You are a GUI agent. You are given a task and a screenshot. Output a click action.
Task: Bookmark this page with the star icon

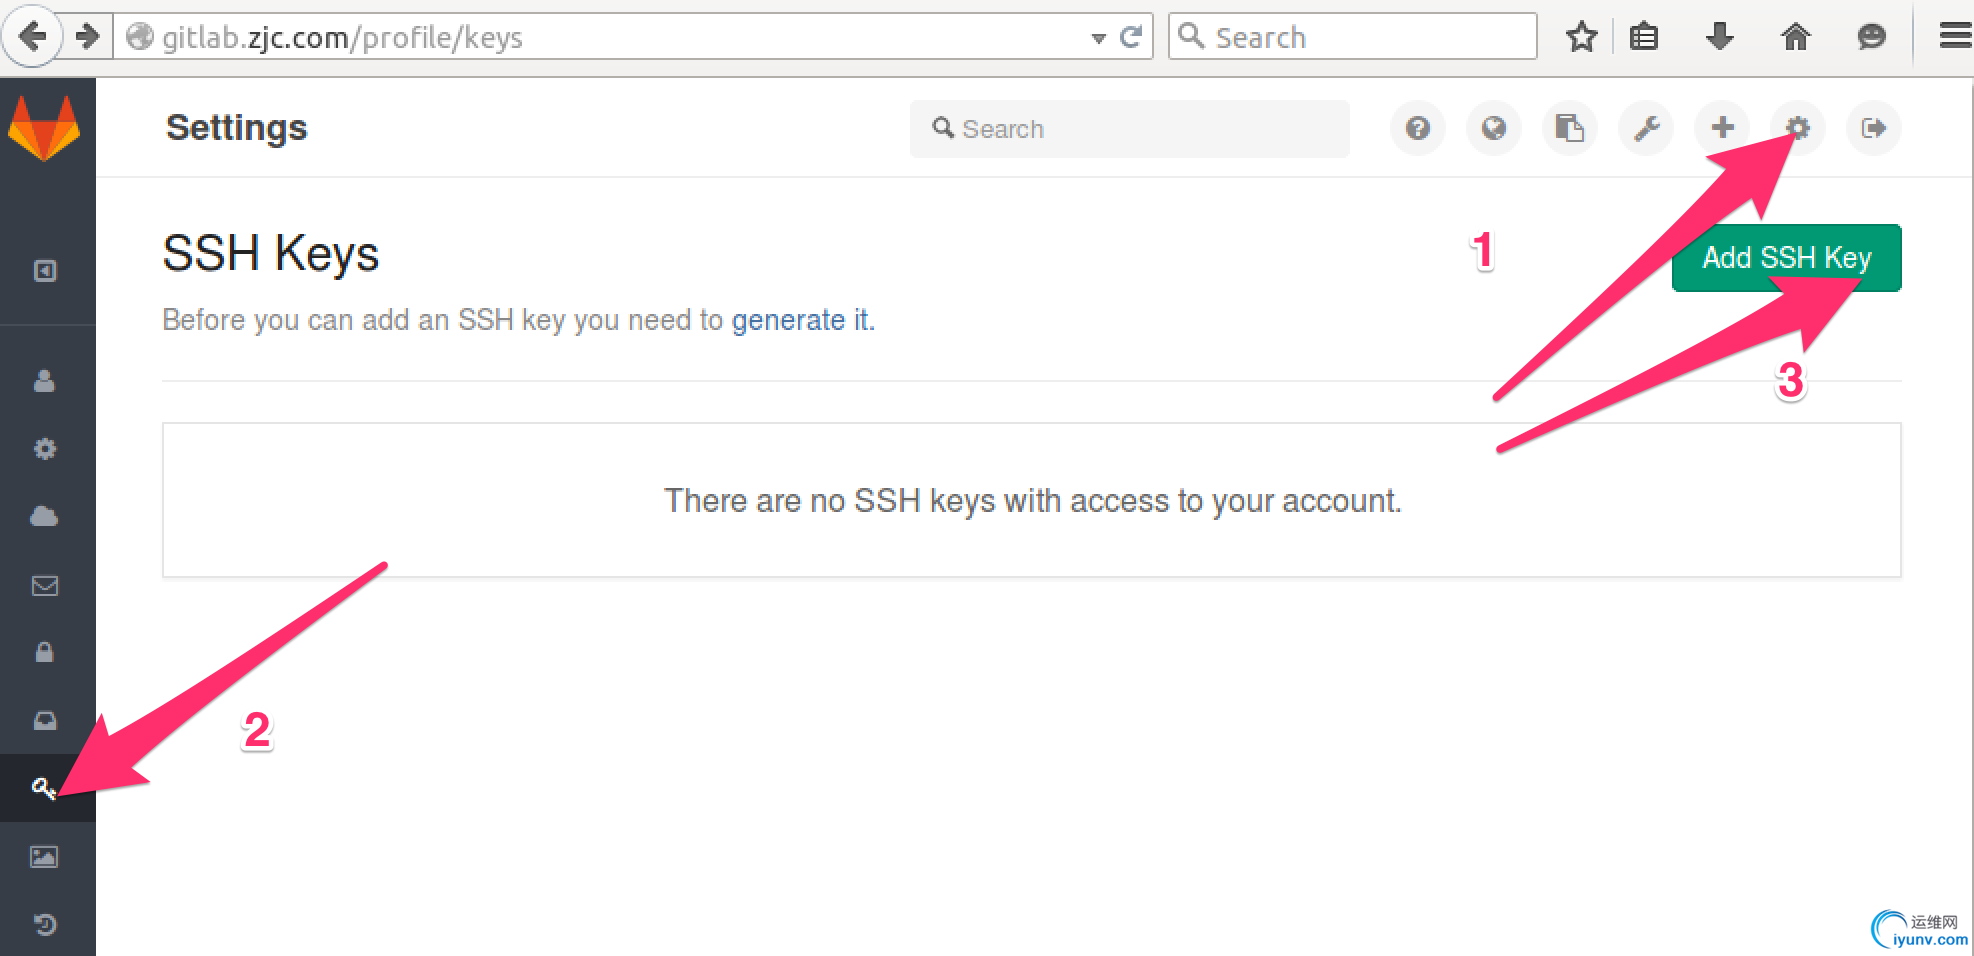(x=1582, y=37)
